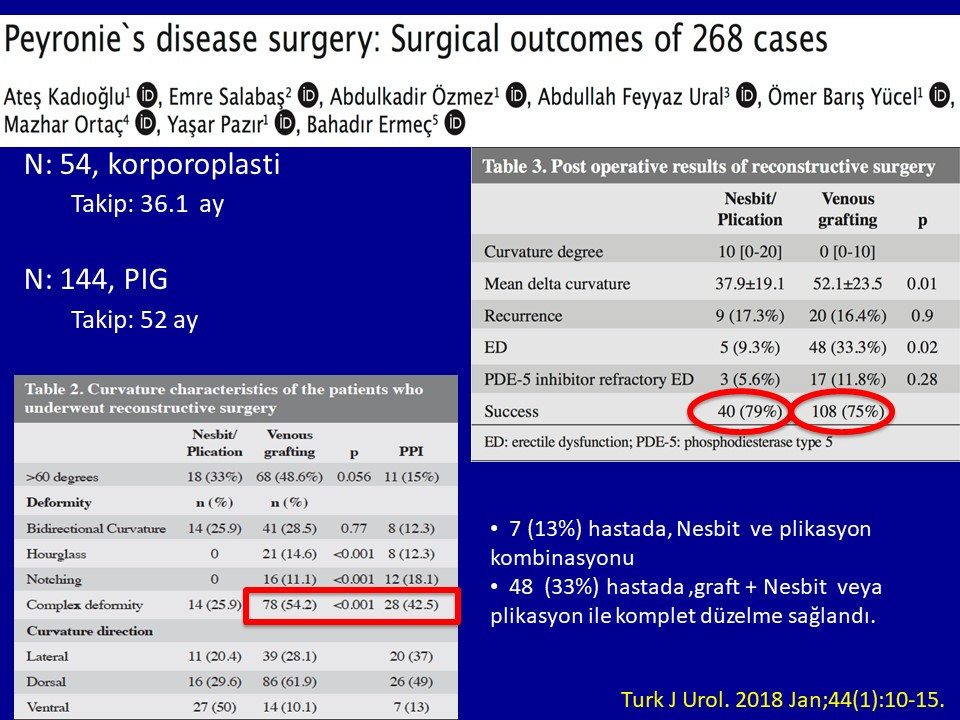Click the '10 [0-20]' curvature value
Screen dimensions: 960x720
[750, 252]
